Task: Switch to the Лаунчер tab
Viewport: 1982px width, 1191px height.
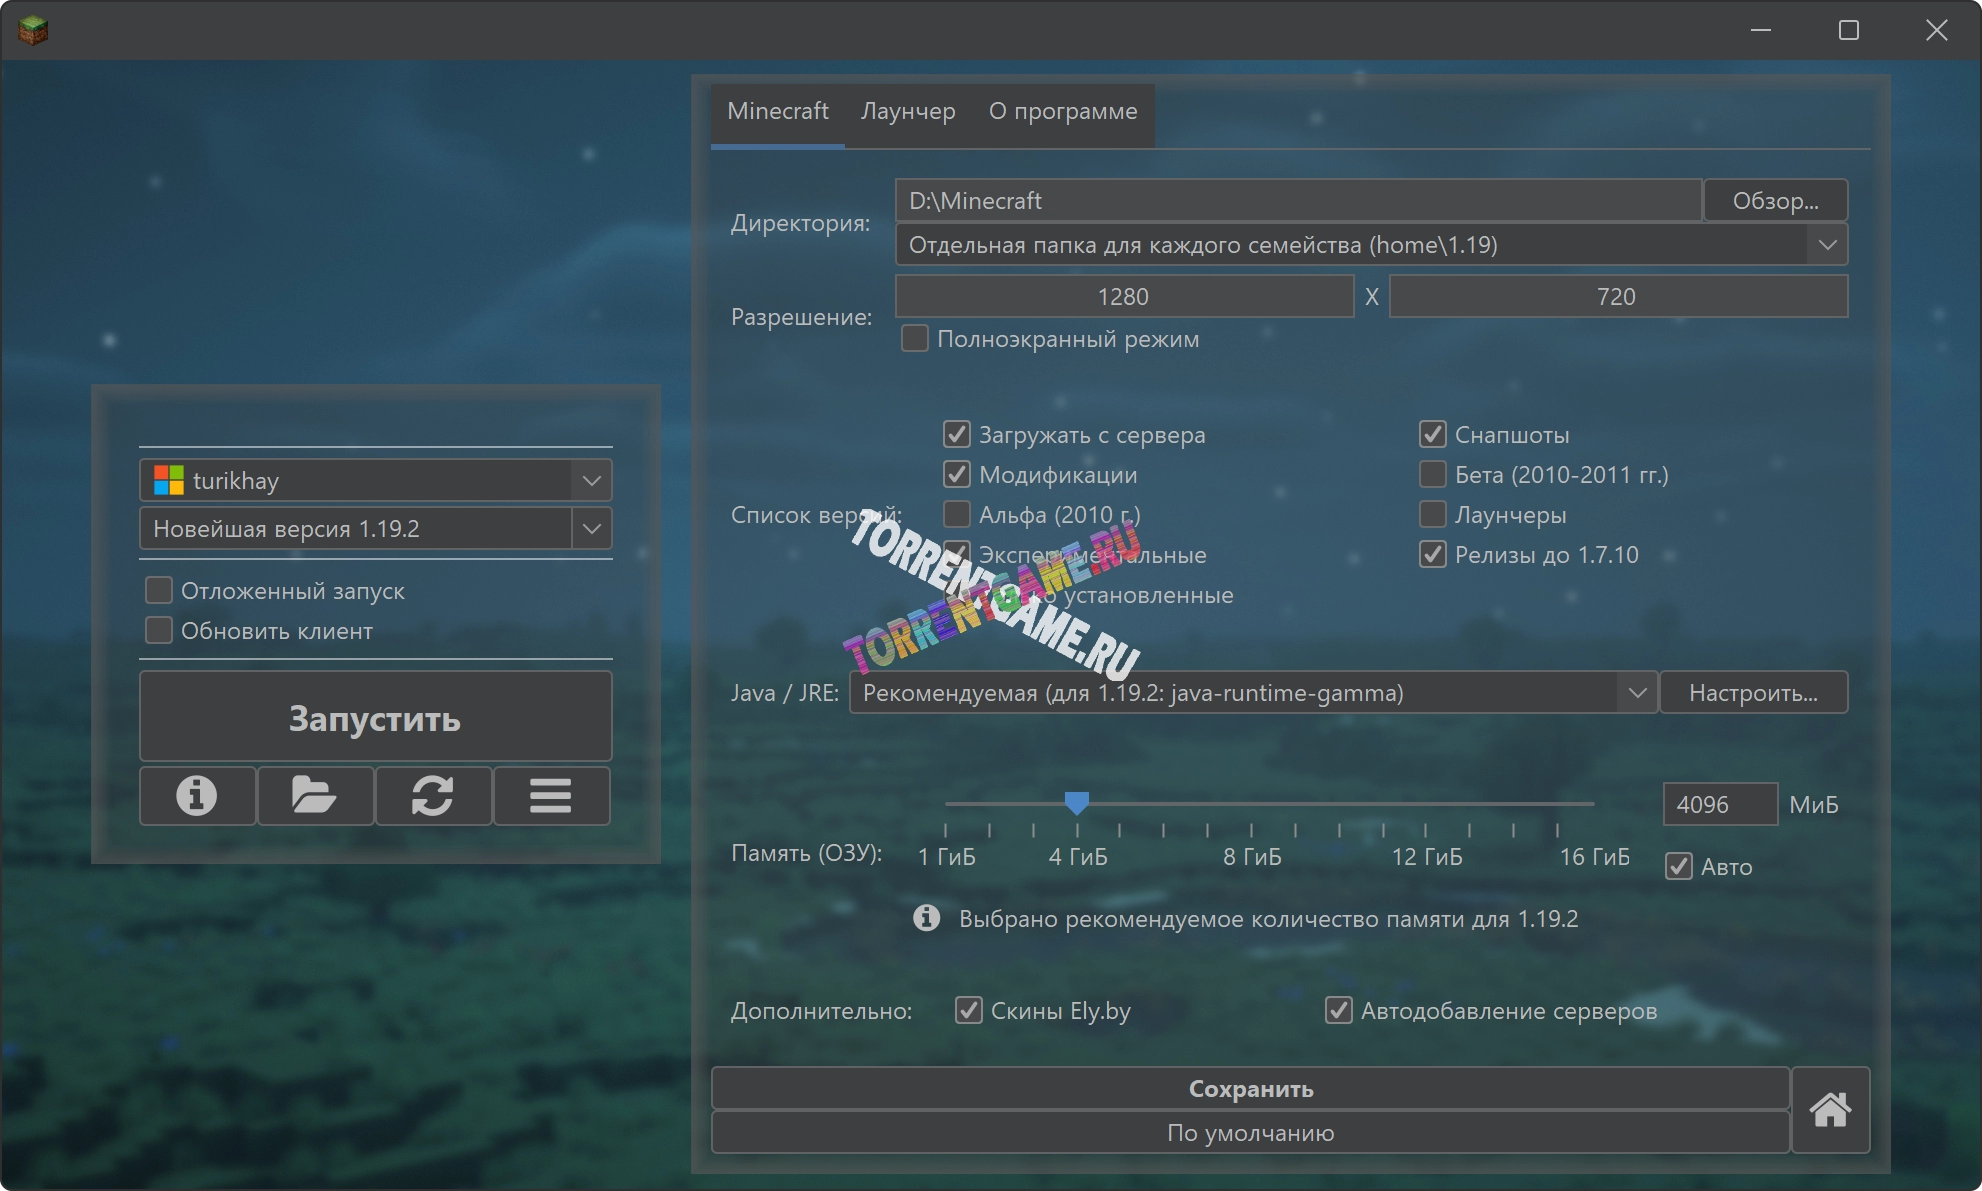Action: tap(908, 111)
